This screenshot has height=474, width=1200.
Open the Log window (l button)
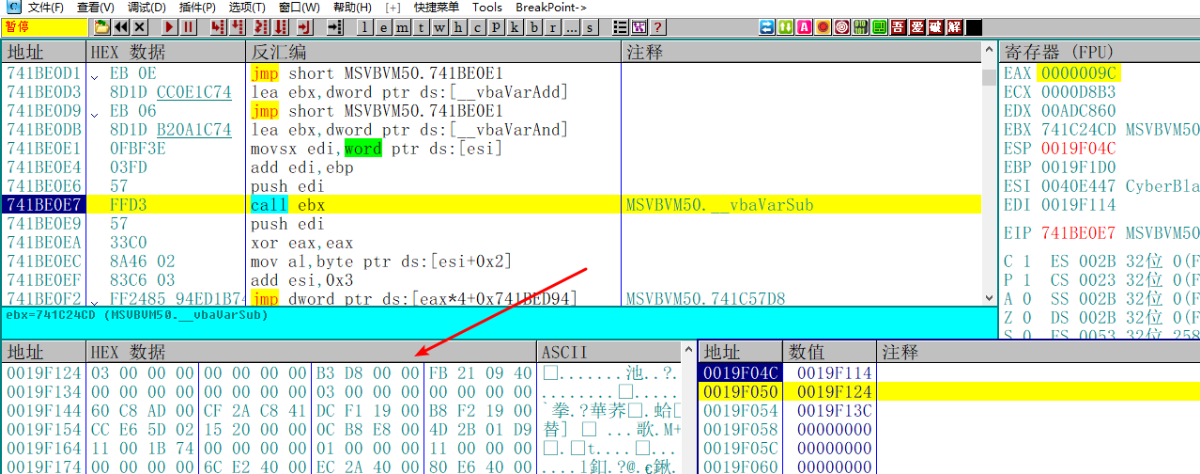365,26
